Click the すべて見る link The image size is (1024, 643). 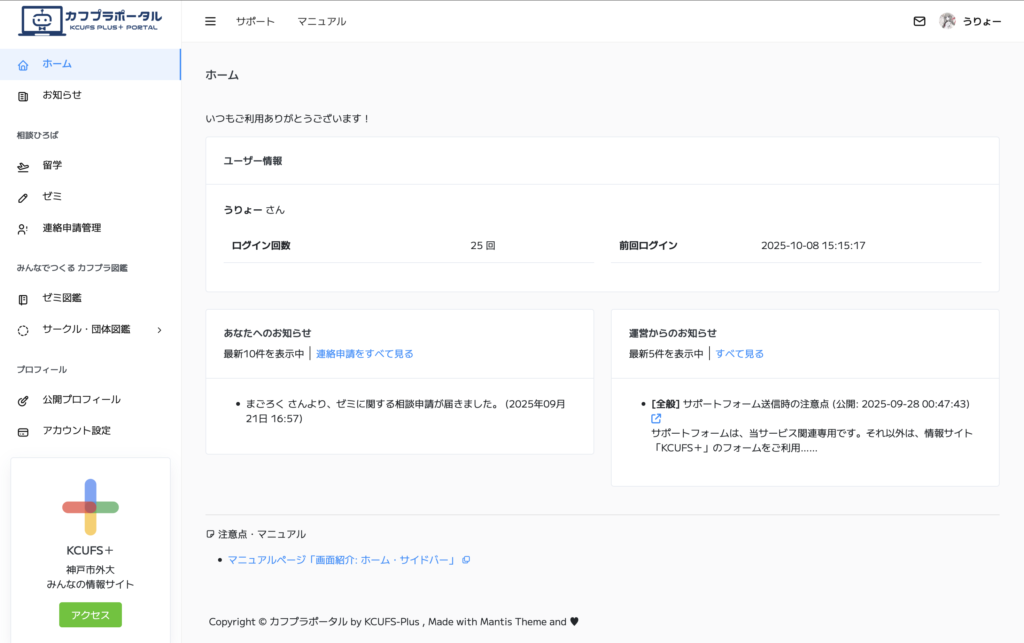click(x=739, y=354)
